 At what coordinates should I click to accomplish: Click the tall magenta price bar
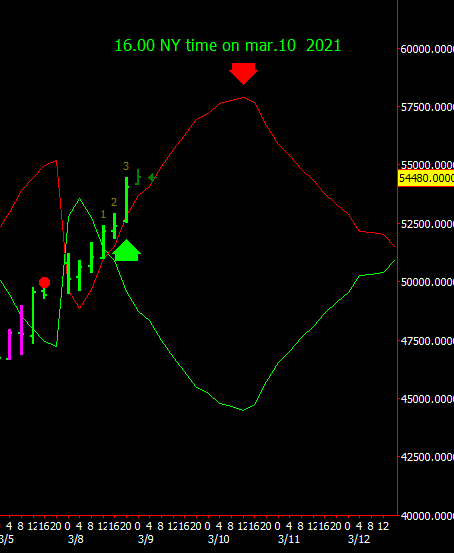pyautogui.click(x=22, y=330)
